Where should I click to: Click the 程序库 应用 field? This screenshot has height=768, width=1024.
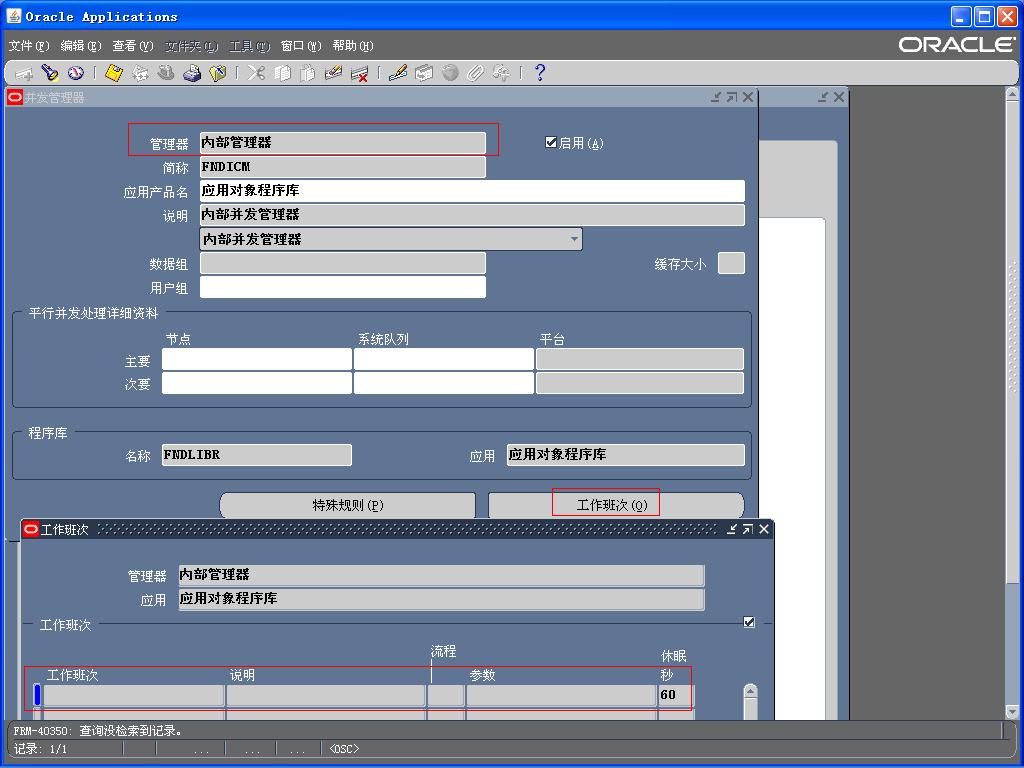pyautogui.click(x=626, y=455)
